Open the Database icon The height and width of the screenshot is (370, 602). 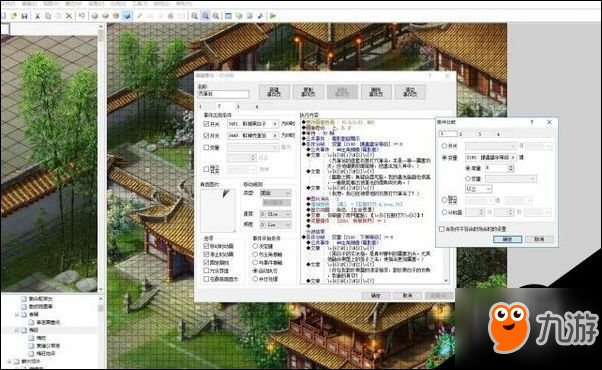coord(228,16)
